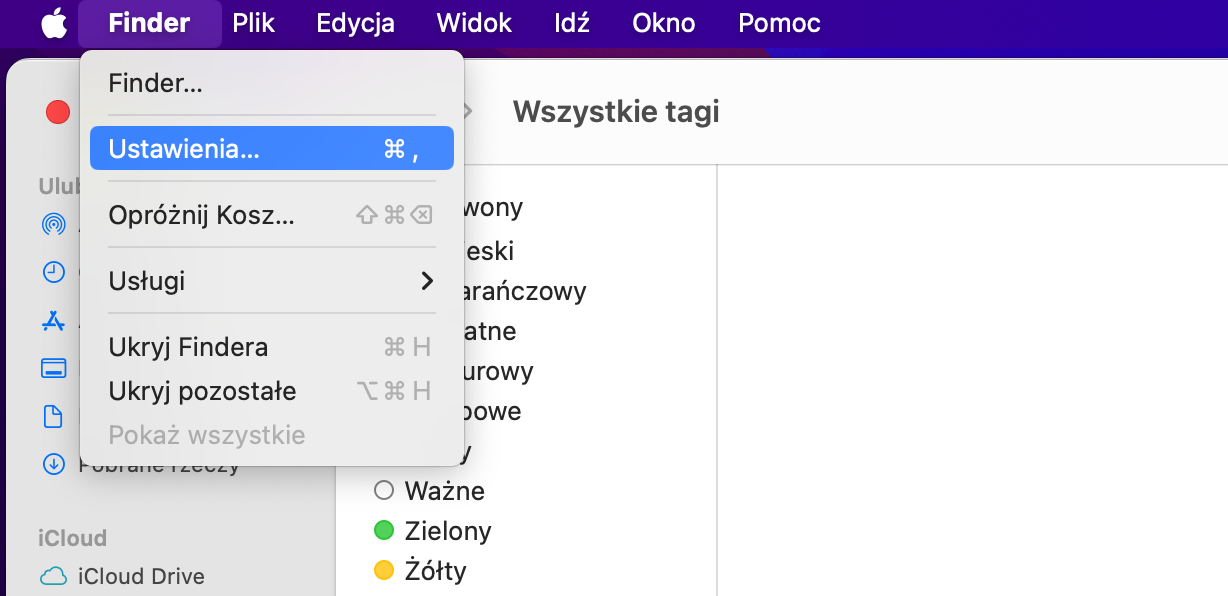Click the Wszystkie tagi window title
The width and height of the screenshot is (1228, 596).
click(x=616, y=111)
